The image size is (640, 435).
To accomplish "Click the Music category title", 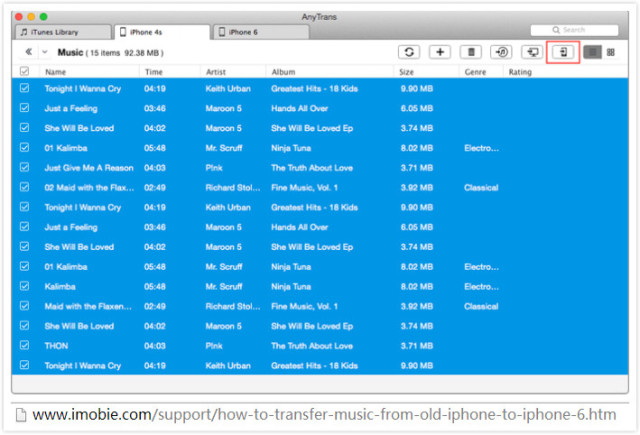I will point(70,52).
